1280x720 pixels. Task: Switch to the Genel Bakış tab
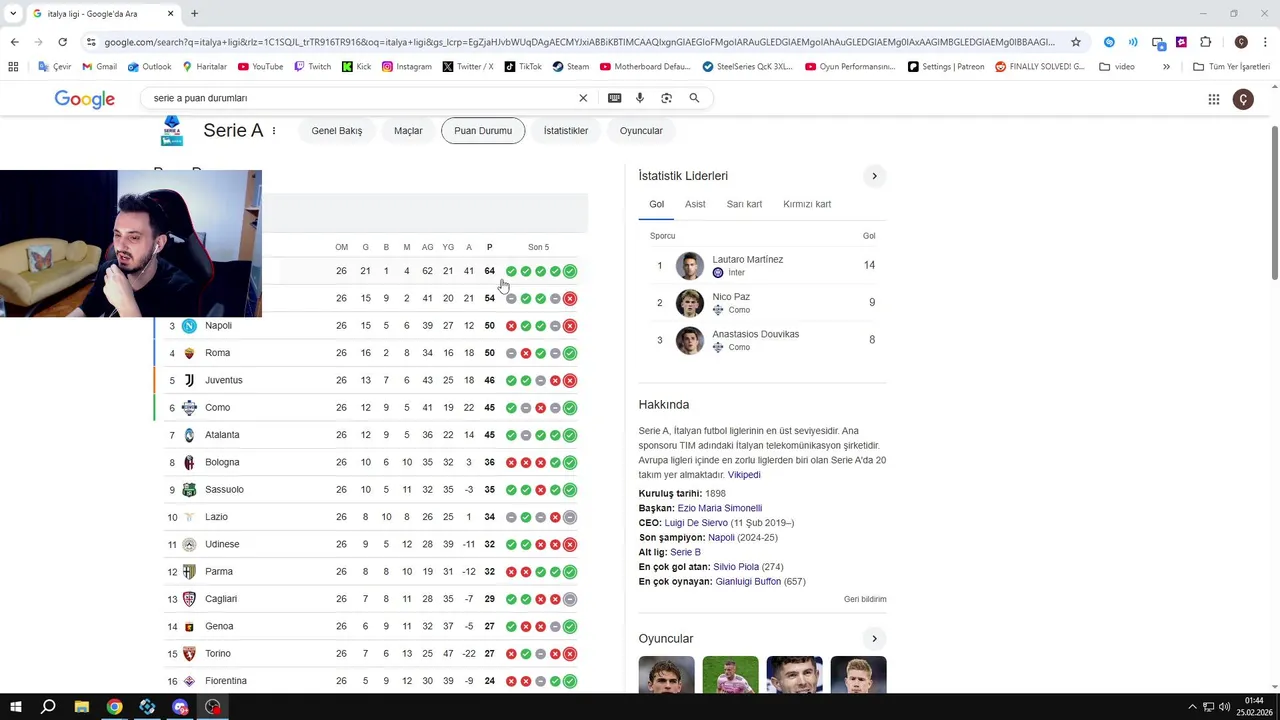tap(337, 131)
